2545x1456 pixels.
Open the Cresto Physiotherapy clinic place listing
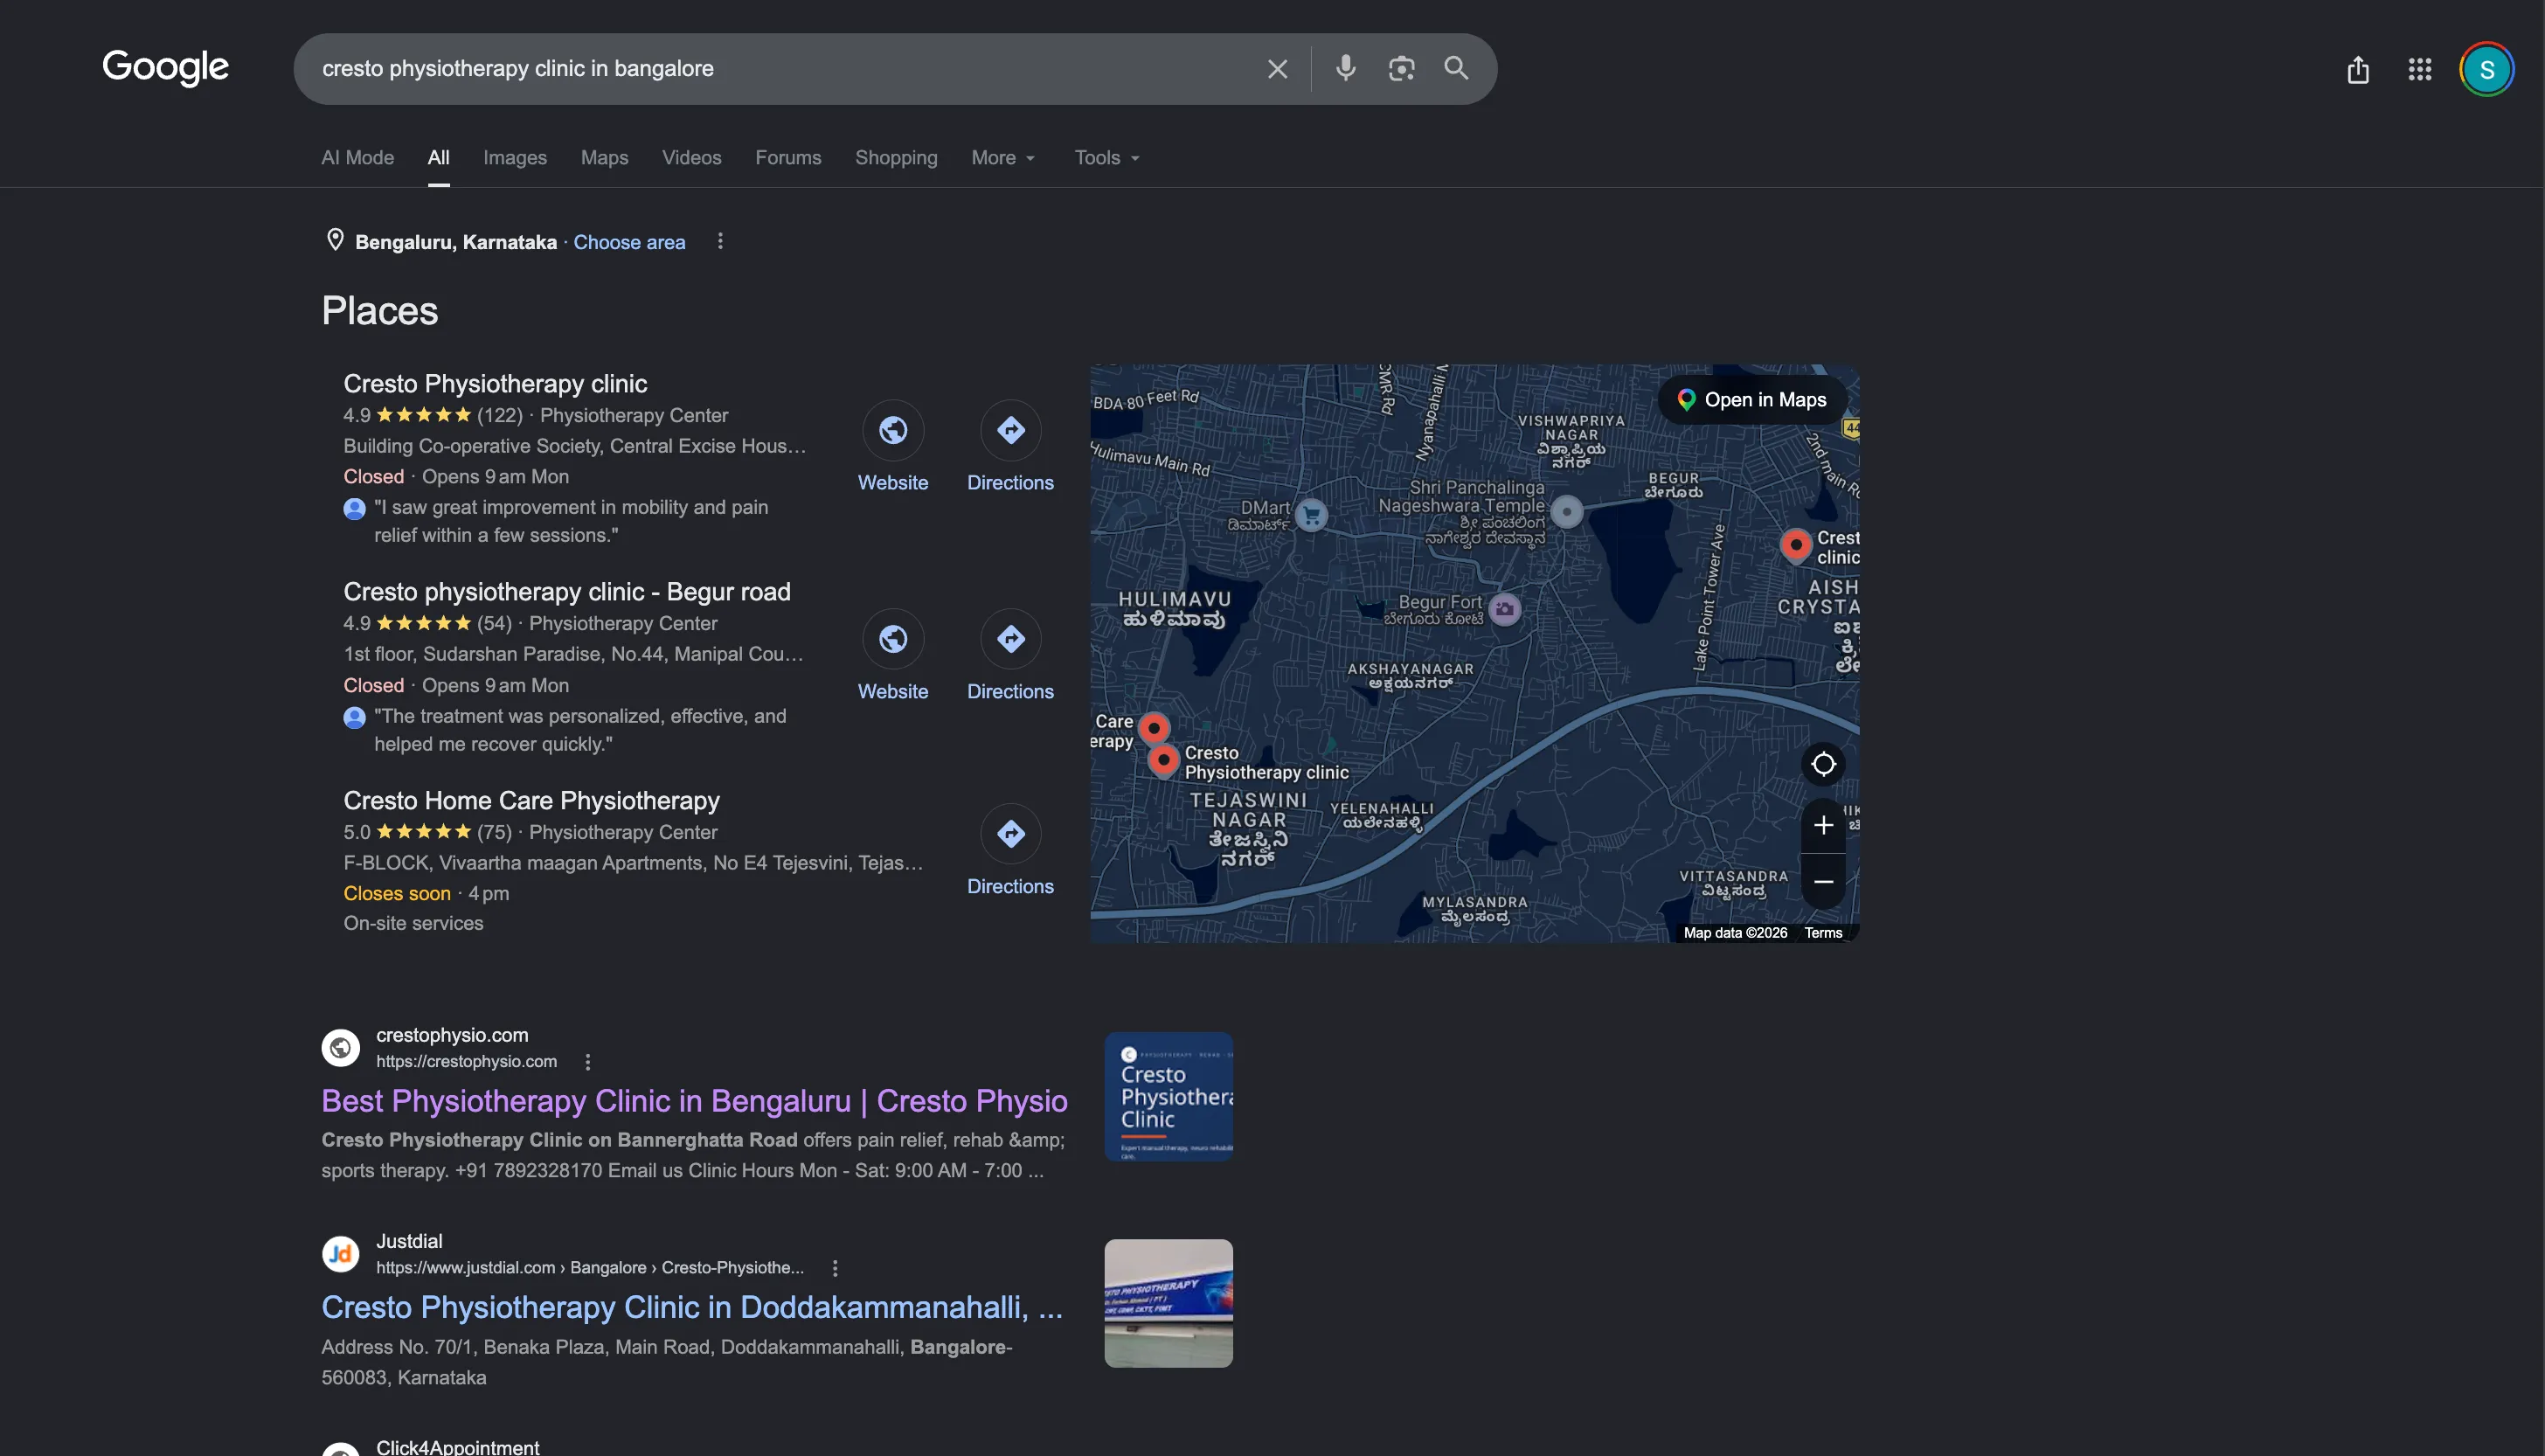(495, 384)
